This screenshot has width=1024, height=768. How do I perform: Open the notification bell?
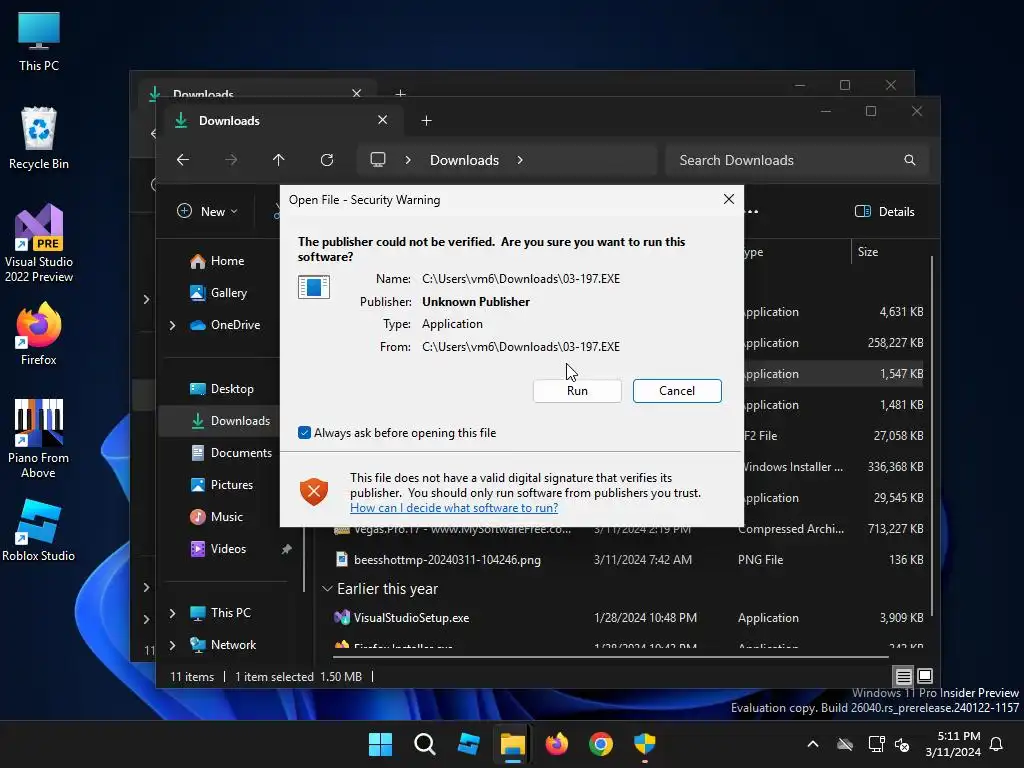997,744
